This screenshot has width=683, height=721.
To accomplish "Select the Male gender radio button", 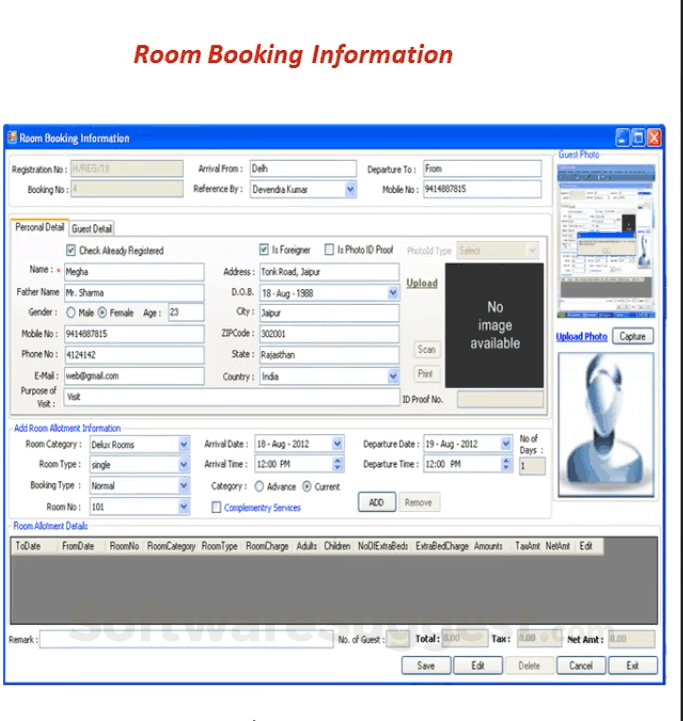I will (x=71, y=313).
